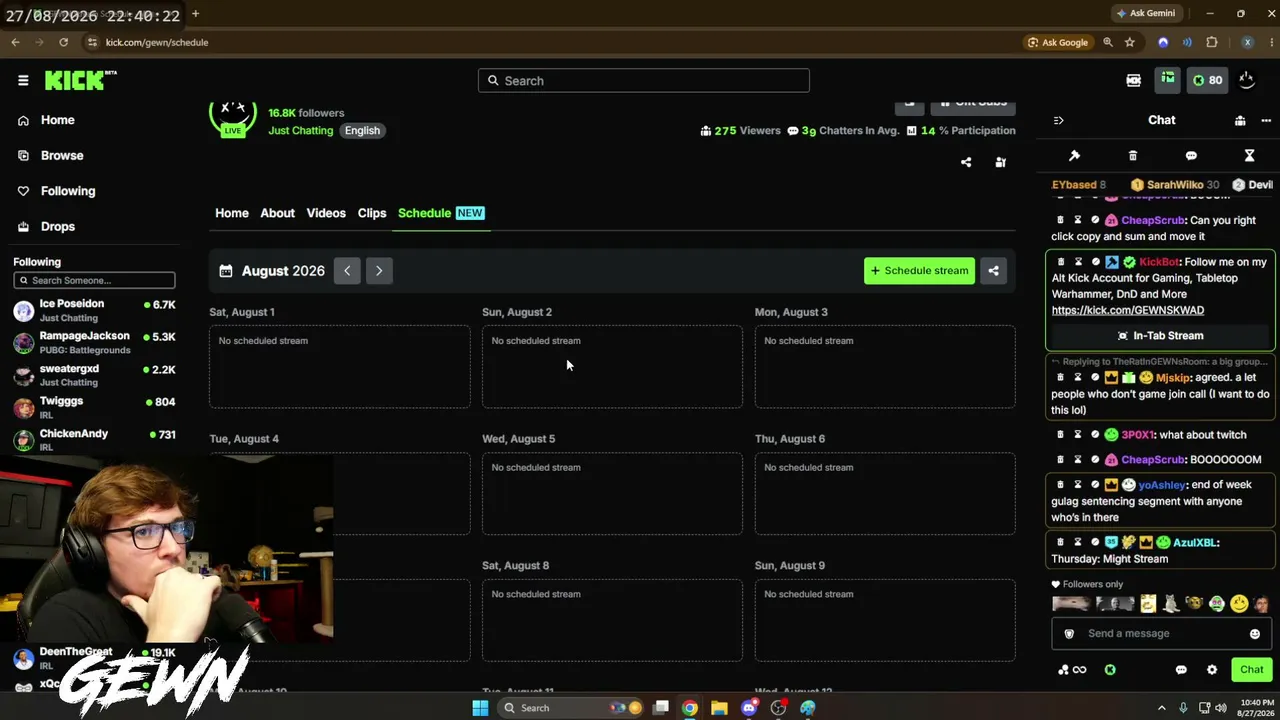1280x720 pixels.
Task: Timeout yoAshley using the hourglass icon
Action: click(x=1078, y=485)
